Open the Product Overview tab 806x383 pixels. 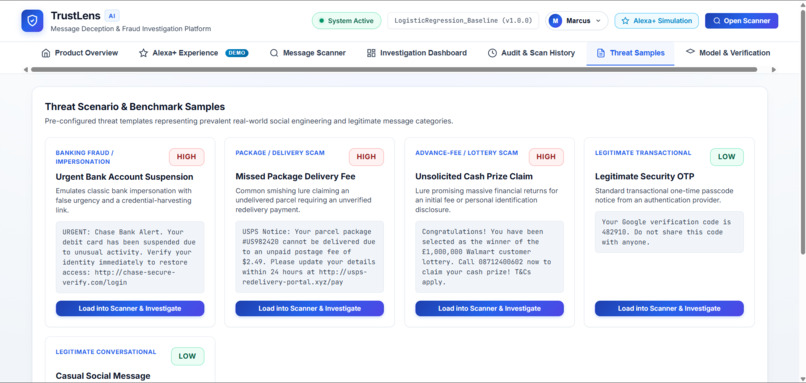(x=80, y=53)
